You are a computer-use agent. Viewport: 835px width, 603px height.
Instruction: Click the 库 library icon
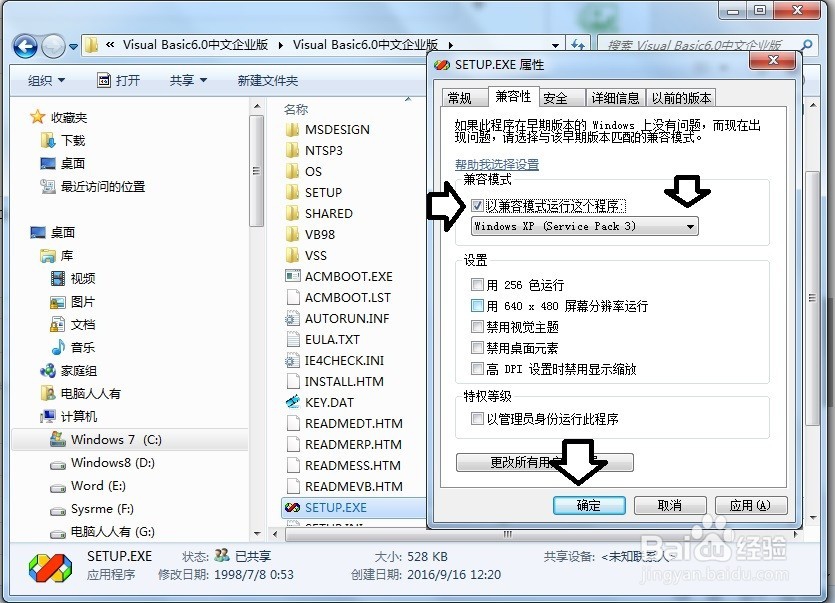48,256
